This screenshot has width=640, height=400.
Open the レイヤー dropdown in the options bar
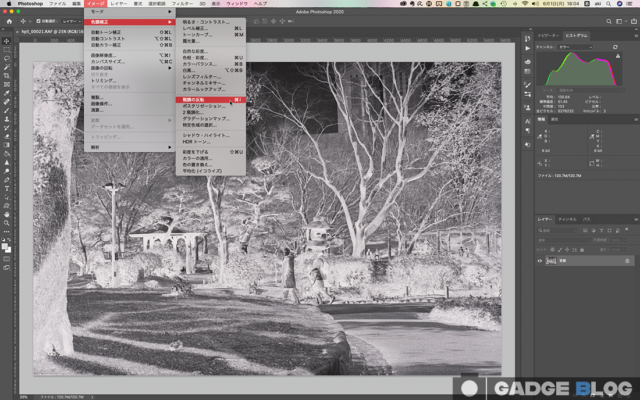[x=71, y=21]
